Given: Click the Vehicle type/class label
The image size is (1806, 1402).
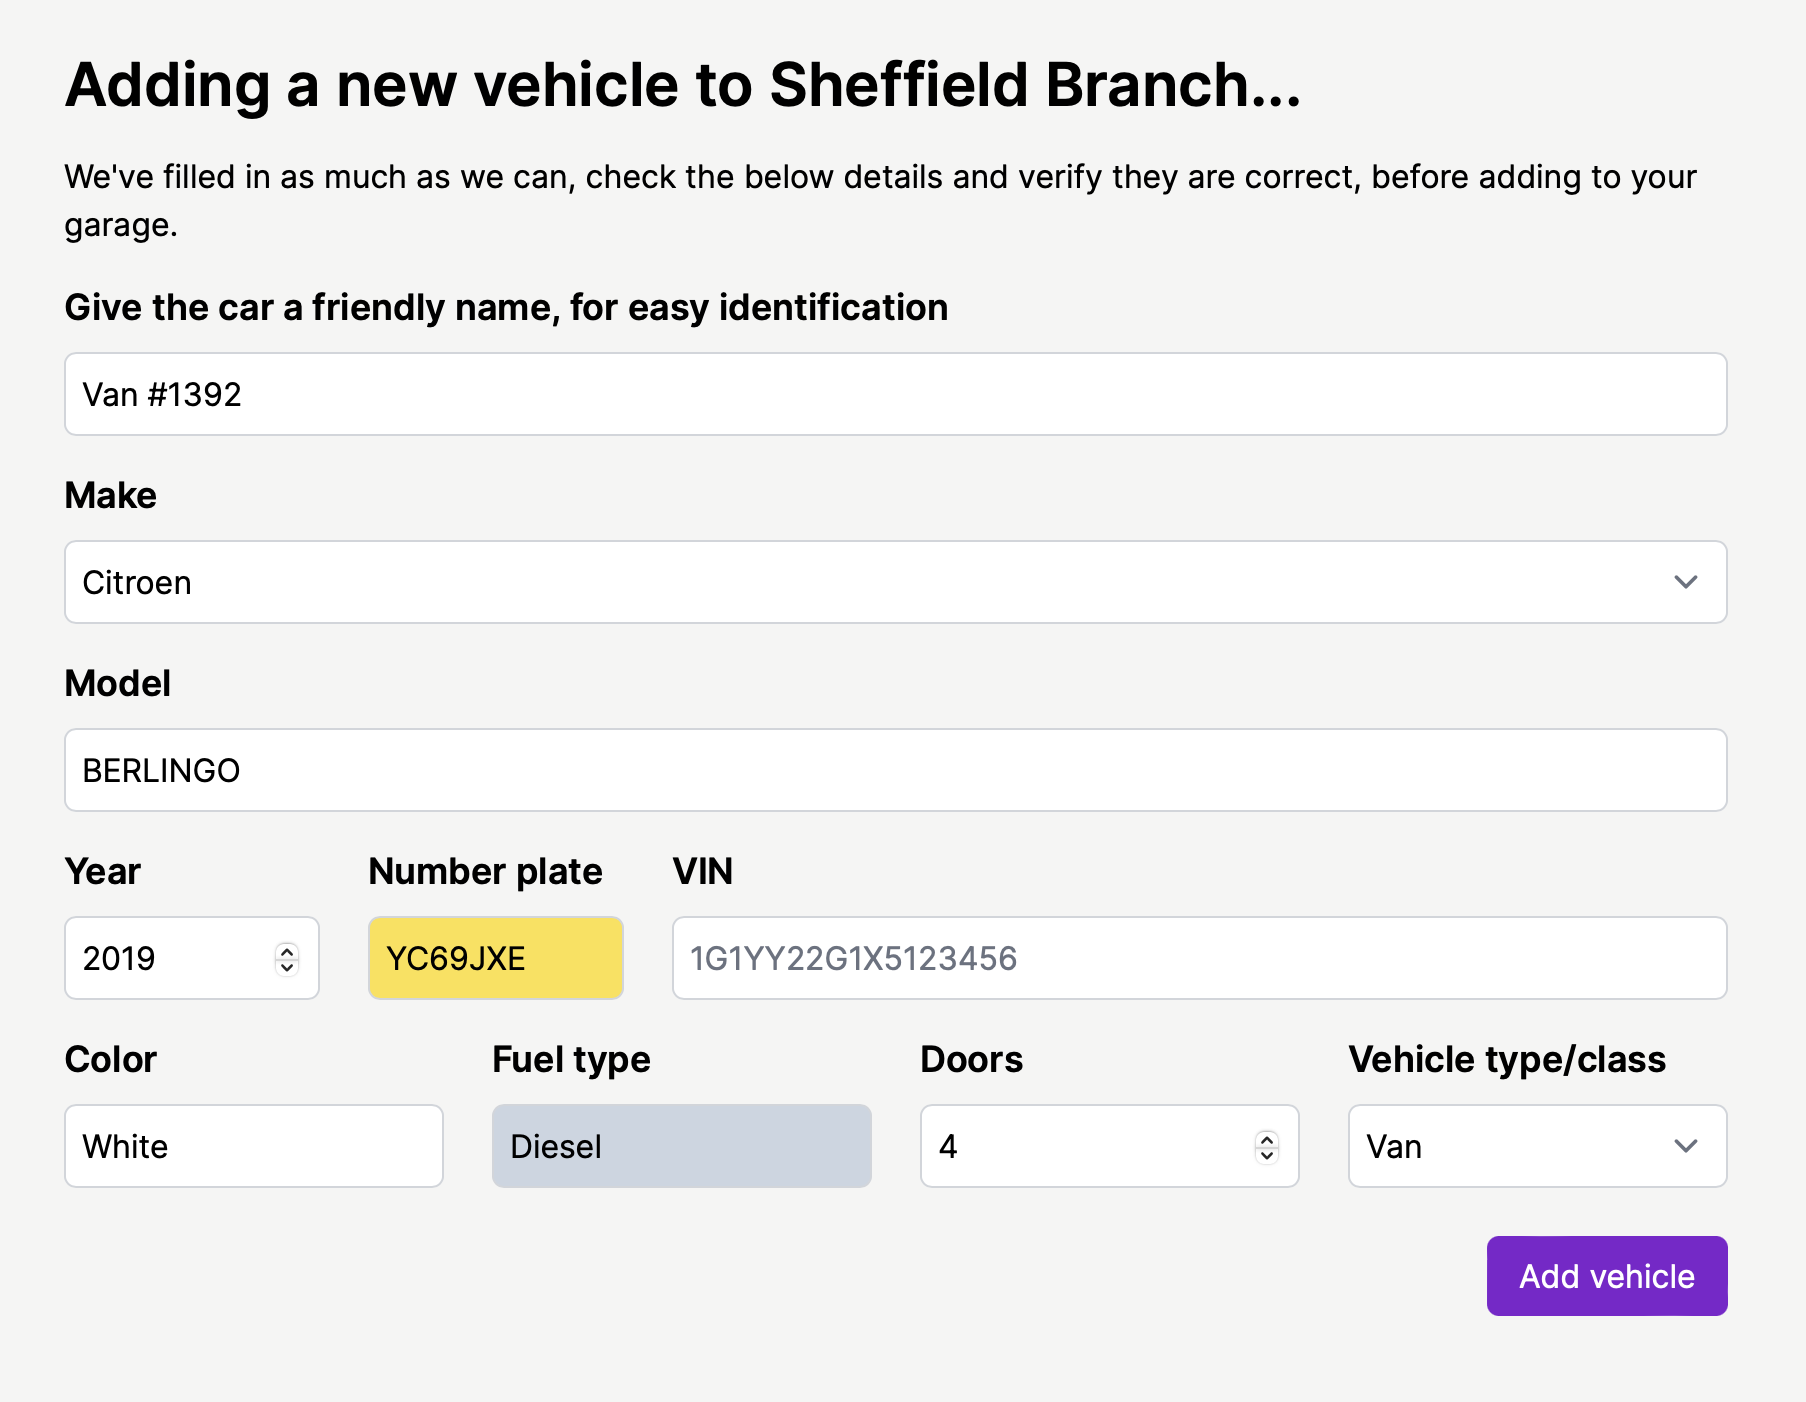Looking at the screenshot, I should (x=1506, y=1059).
